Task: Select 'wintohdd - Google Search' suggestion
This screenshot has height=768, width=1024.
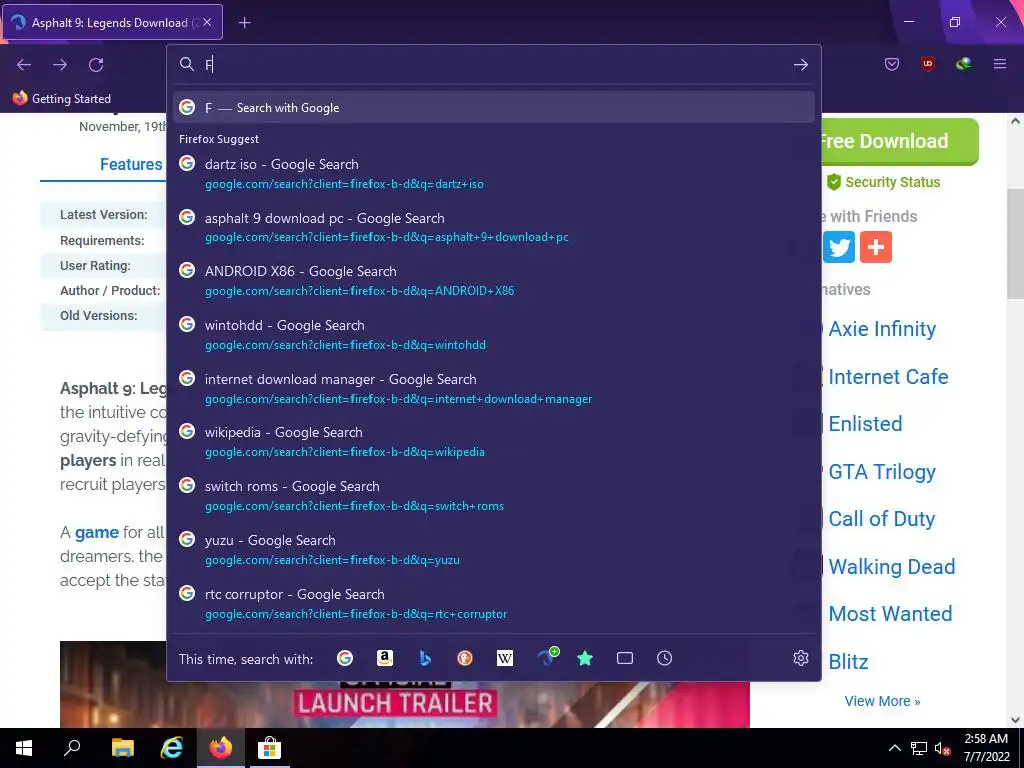Action: (x=494, y=334)
